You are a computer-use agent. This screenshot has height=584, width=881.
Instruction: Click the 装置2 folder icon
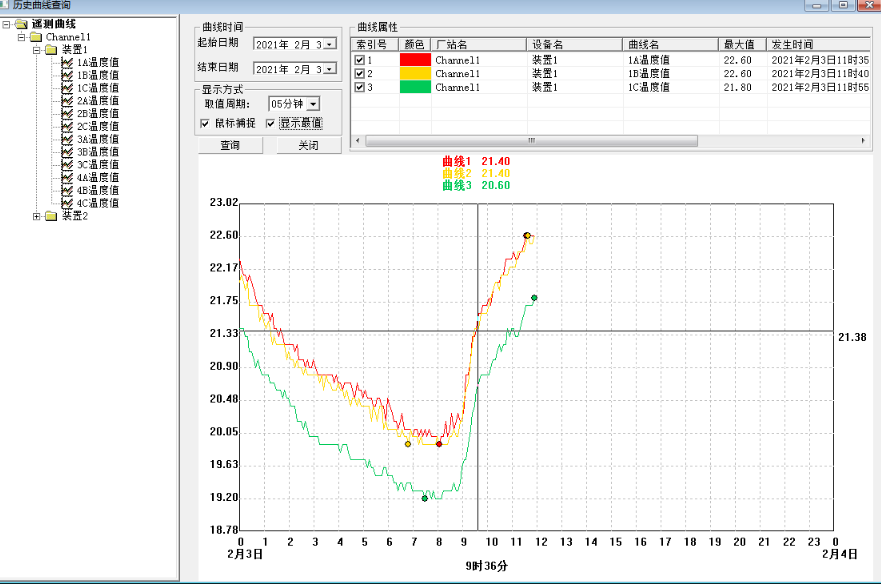pos(51,216)
